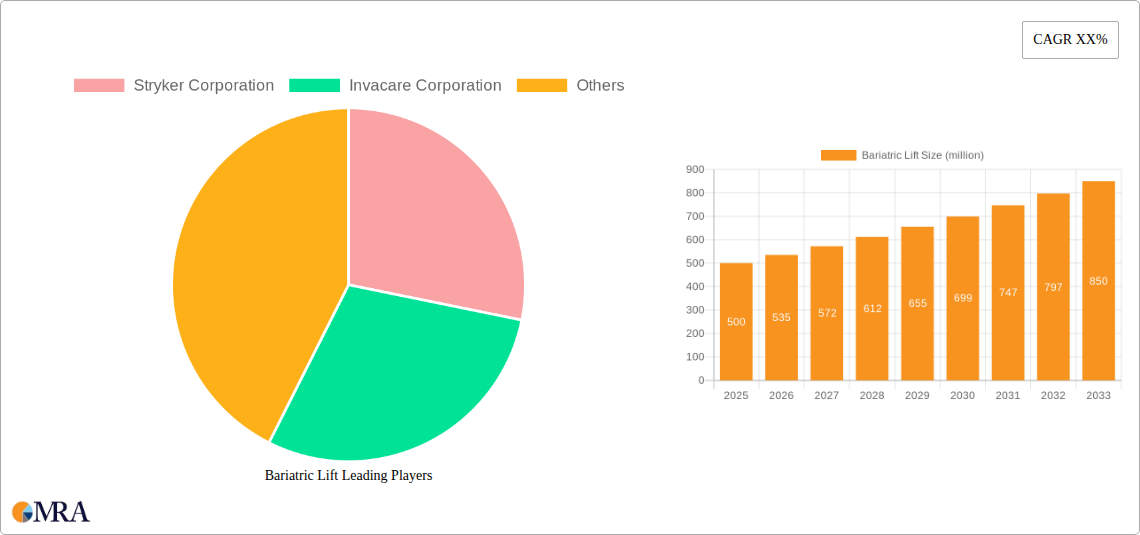
Task: Click the 700 y-axis label
Action: tap(695, 217)
